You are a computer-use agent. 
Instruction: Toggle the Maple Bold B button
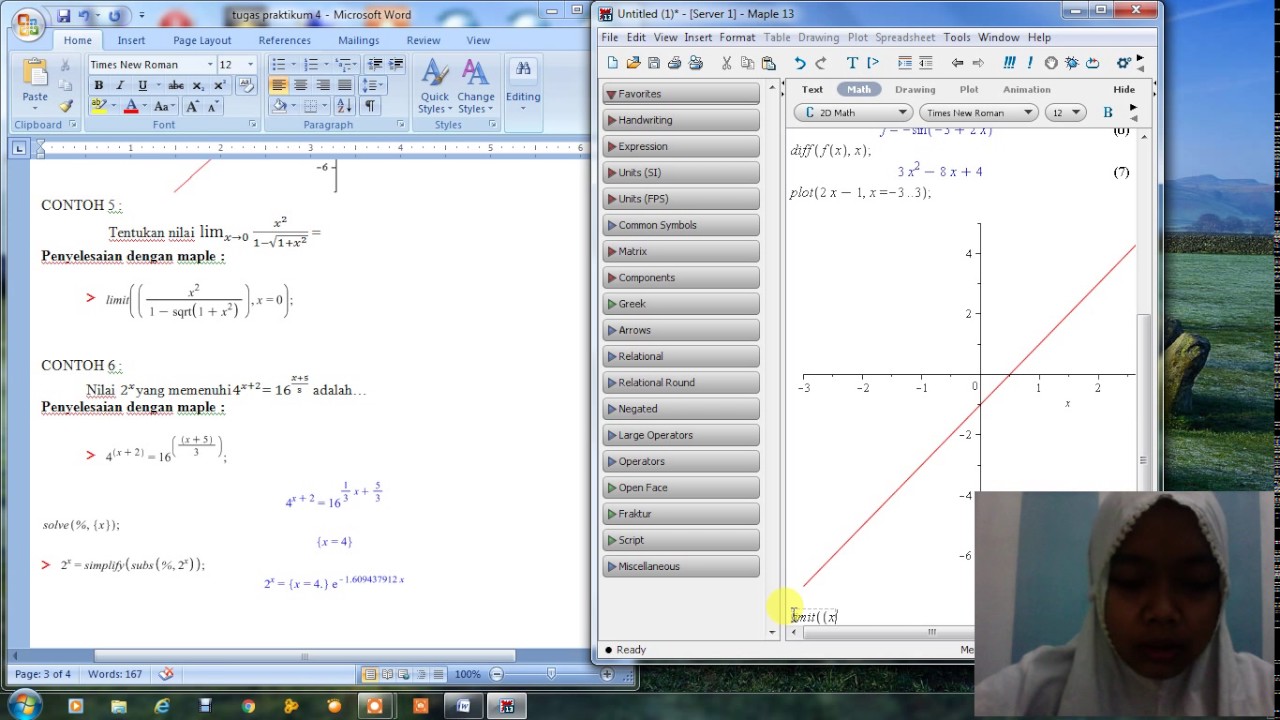click(1108, 113)
